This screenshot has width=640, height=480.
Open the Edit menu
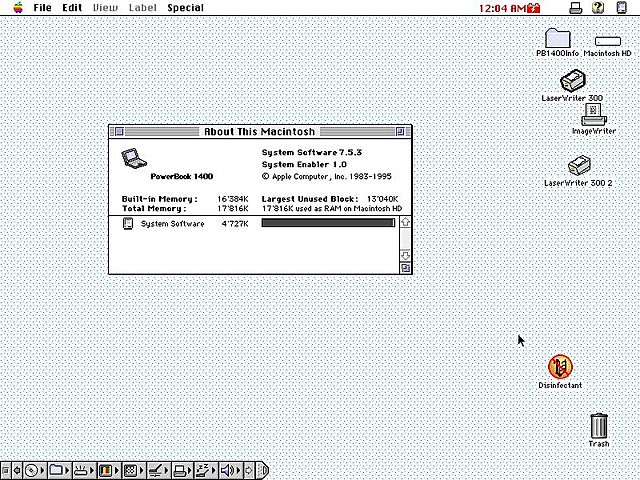tap(72, 8)
